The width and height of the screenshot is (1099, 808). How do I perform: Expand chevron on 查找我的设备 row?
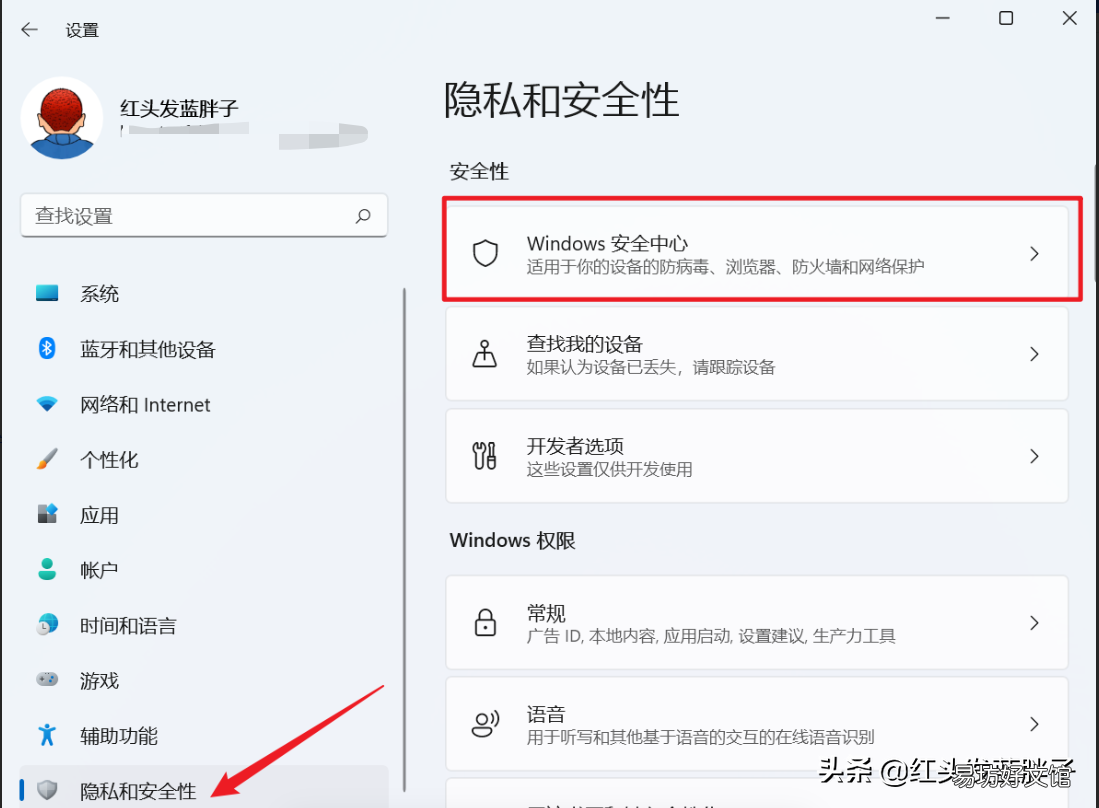[x=1035, y=354]
